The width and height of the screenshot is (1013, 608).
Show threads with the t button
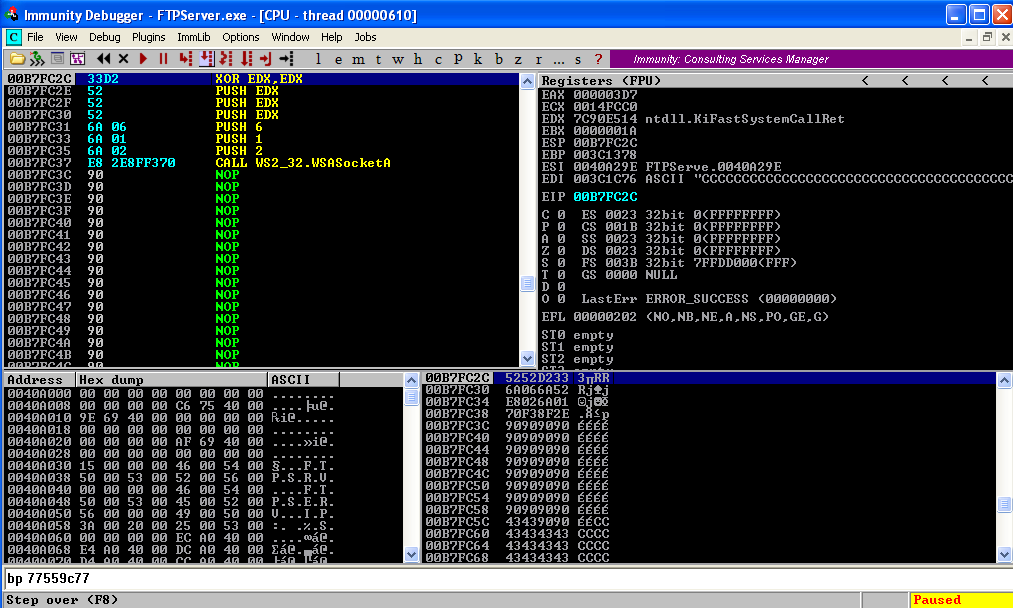[x=378, y=59]
